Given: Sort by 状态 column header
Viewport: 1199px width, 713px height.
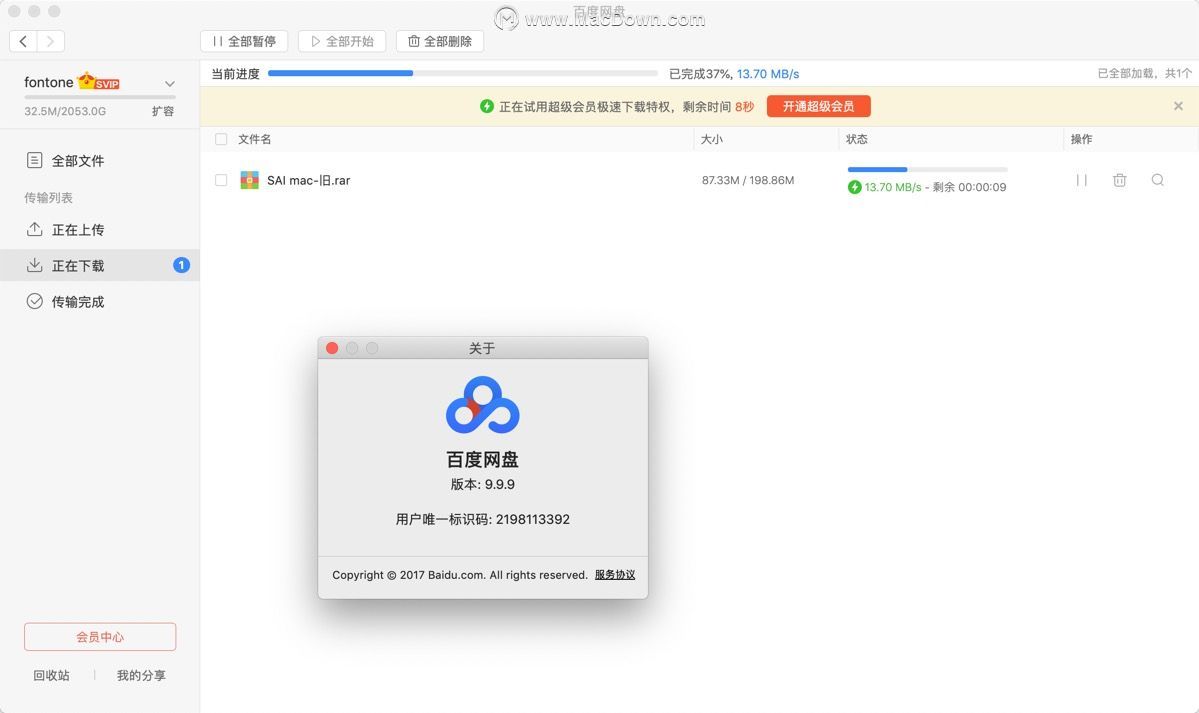Looking at the screenshot, I should point(856,139).
